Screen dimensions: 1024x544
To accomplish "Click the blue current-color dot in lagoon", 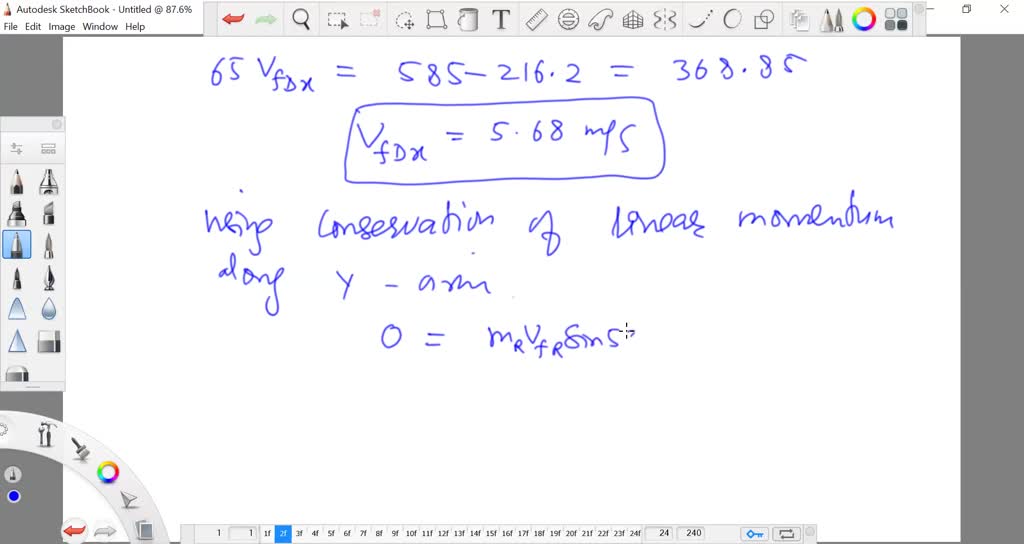I will click(14, 497).
